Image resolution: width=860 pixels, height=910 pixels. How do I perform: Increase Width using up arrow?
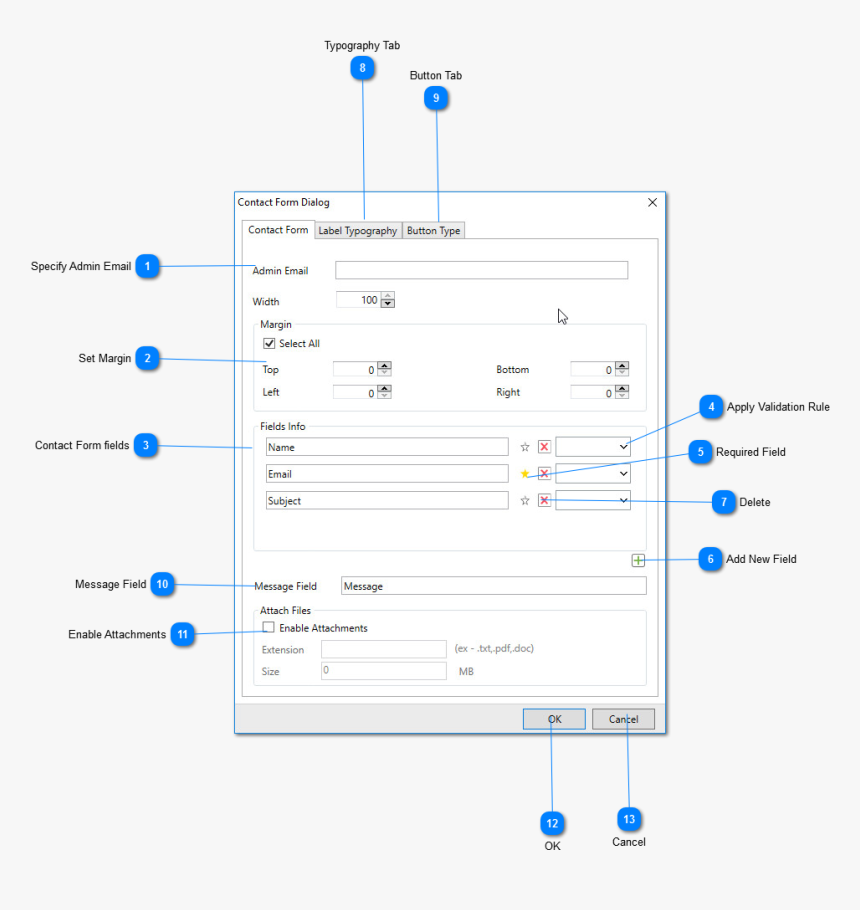388,296
